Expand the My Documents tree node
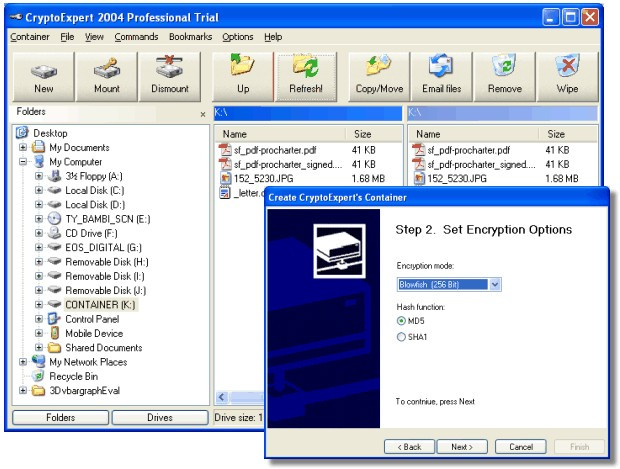620x469 pixels. (x=23, y=147)
